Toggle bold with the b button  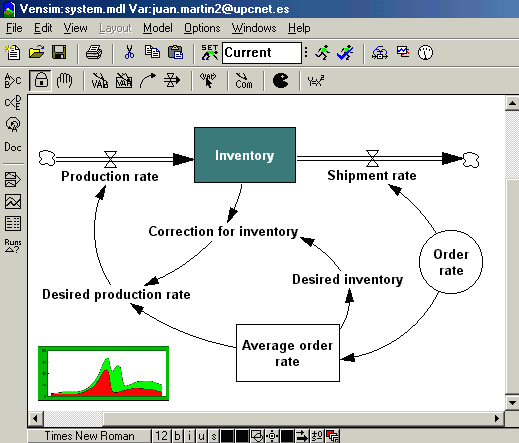click(x=177, y=436)
